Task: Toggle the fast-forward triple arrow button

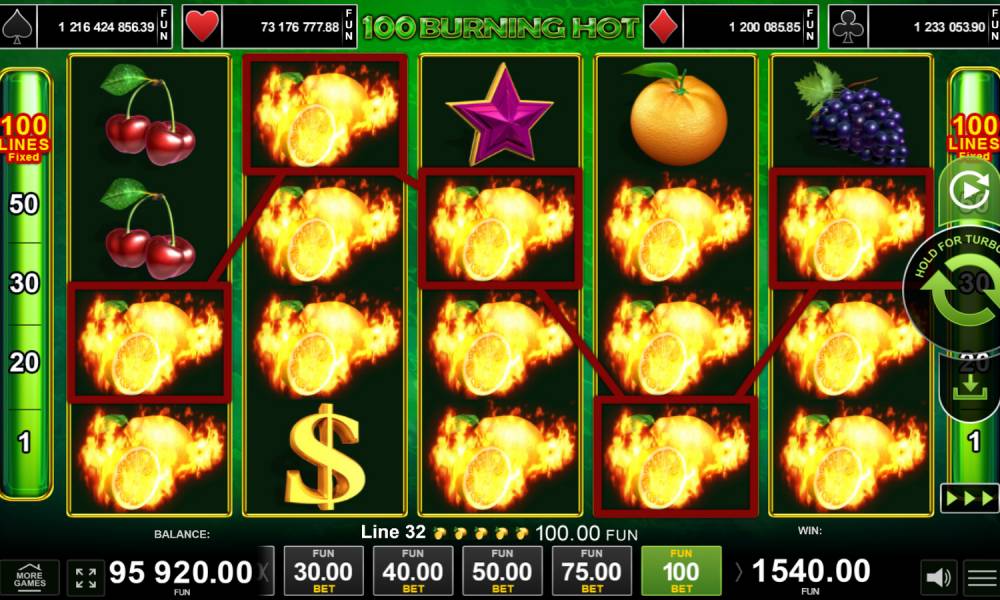Action: [x=969, y=498]
